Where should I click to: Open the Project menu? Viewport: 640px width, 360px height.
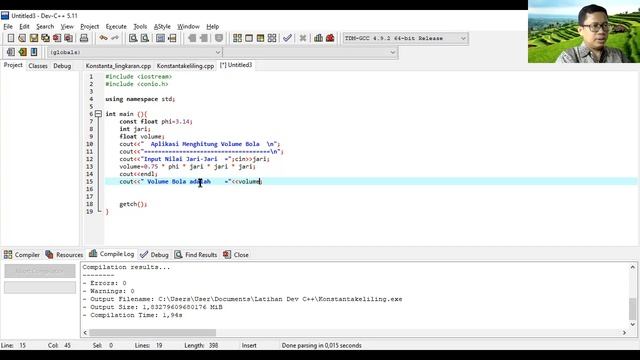pos(89,27)
